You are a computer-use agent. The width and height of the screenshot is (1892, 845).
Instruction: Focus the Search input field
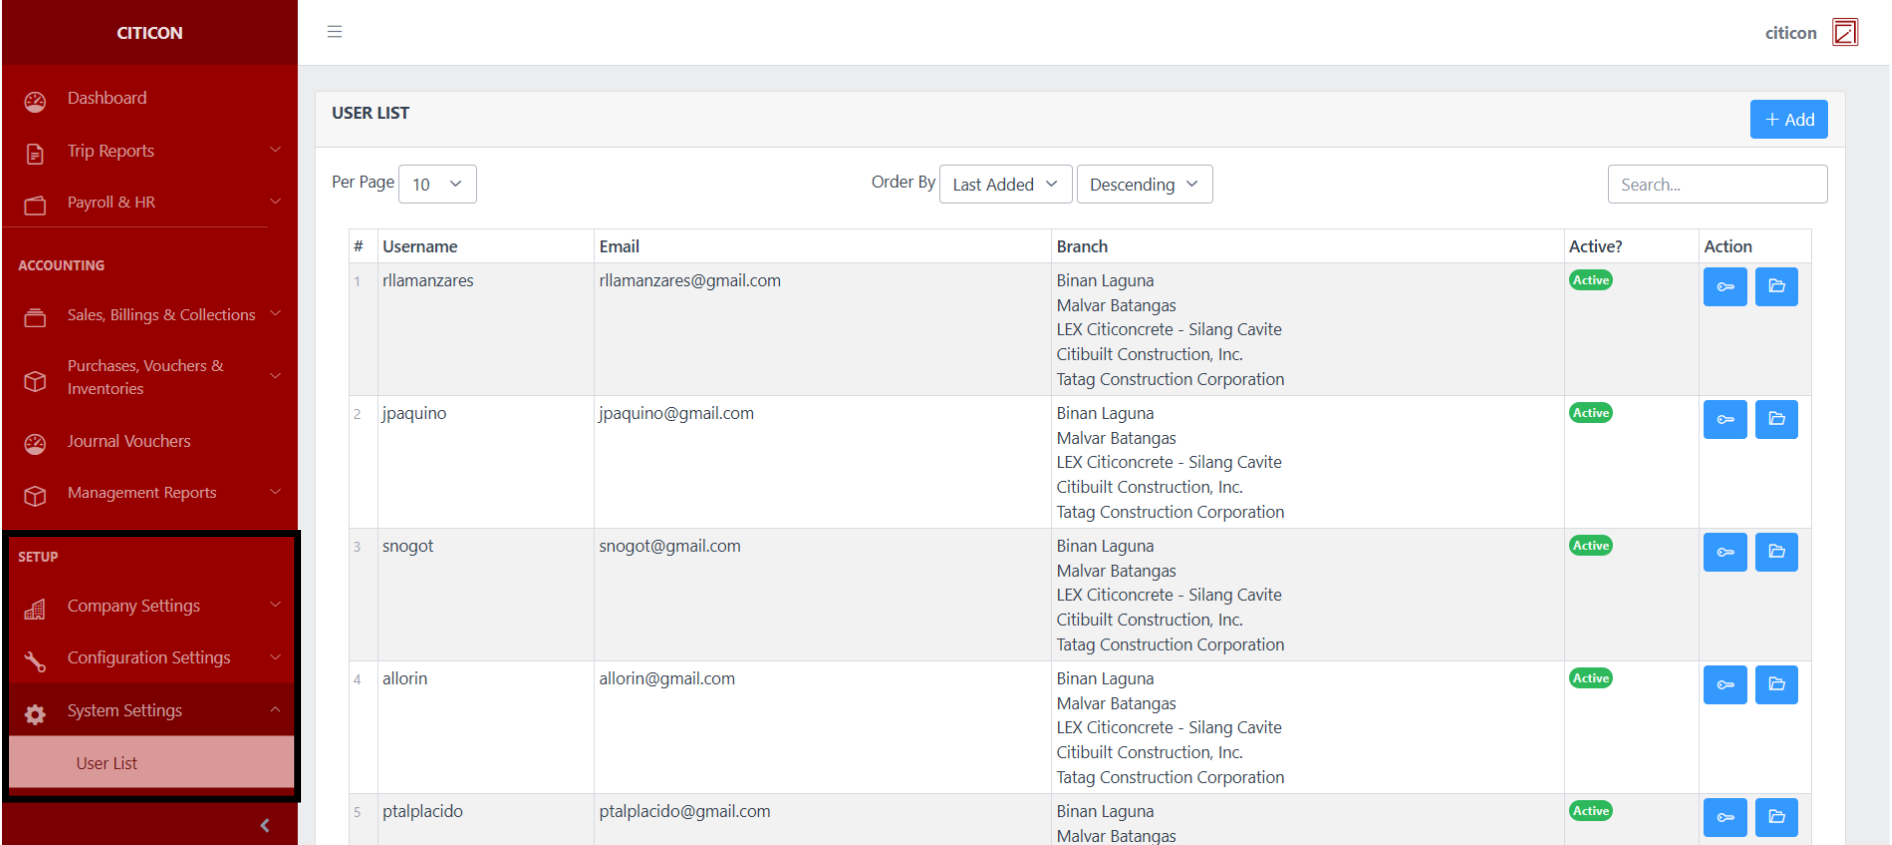[x=1717, y=184]
